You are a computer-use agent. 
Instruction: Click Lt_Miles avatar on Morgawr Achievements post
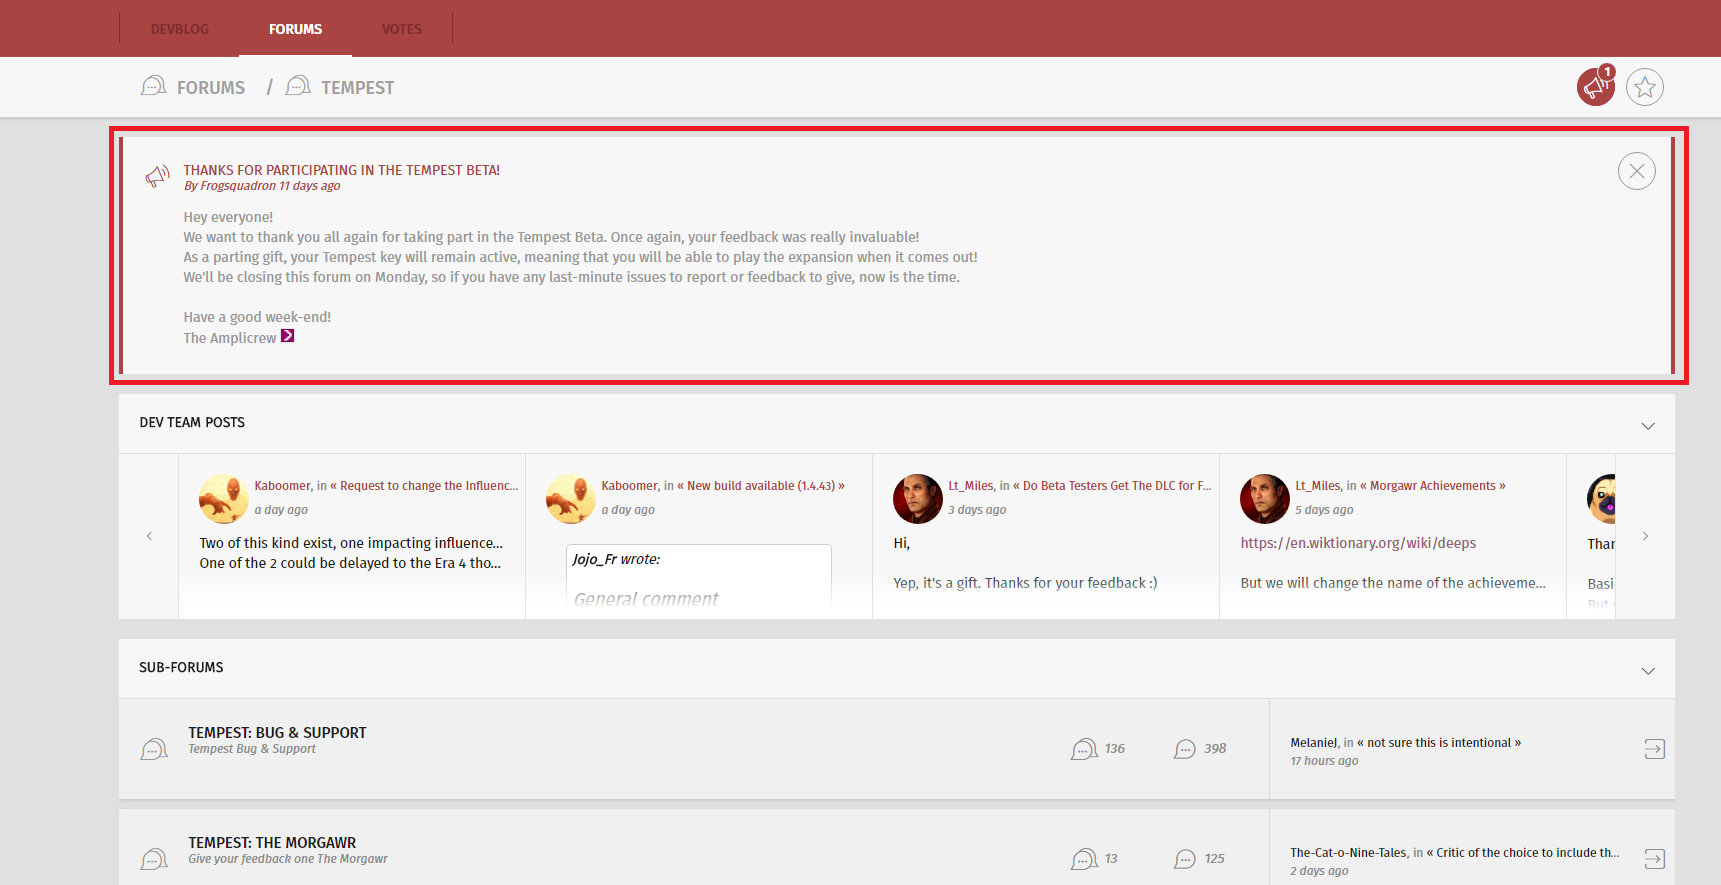(1265, 499)
